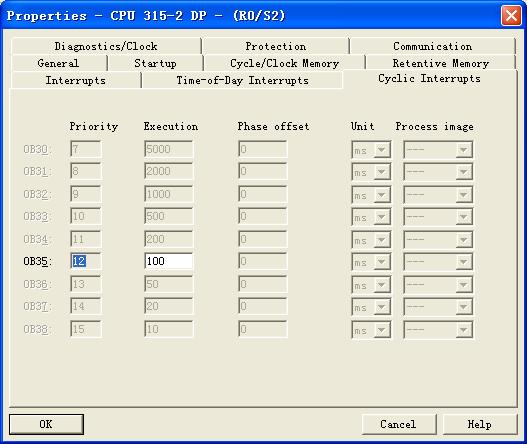Click the OB35 execution field showing 100
The height and width of the screenshot is (444, 527).
click(169, 261)
